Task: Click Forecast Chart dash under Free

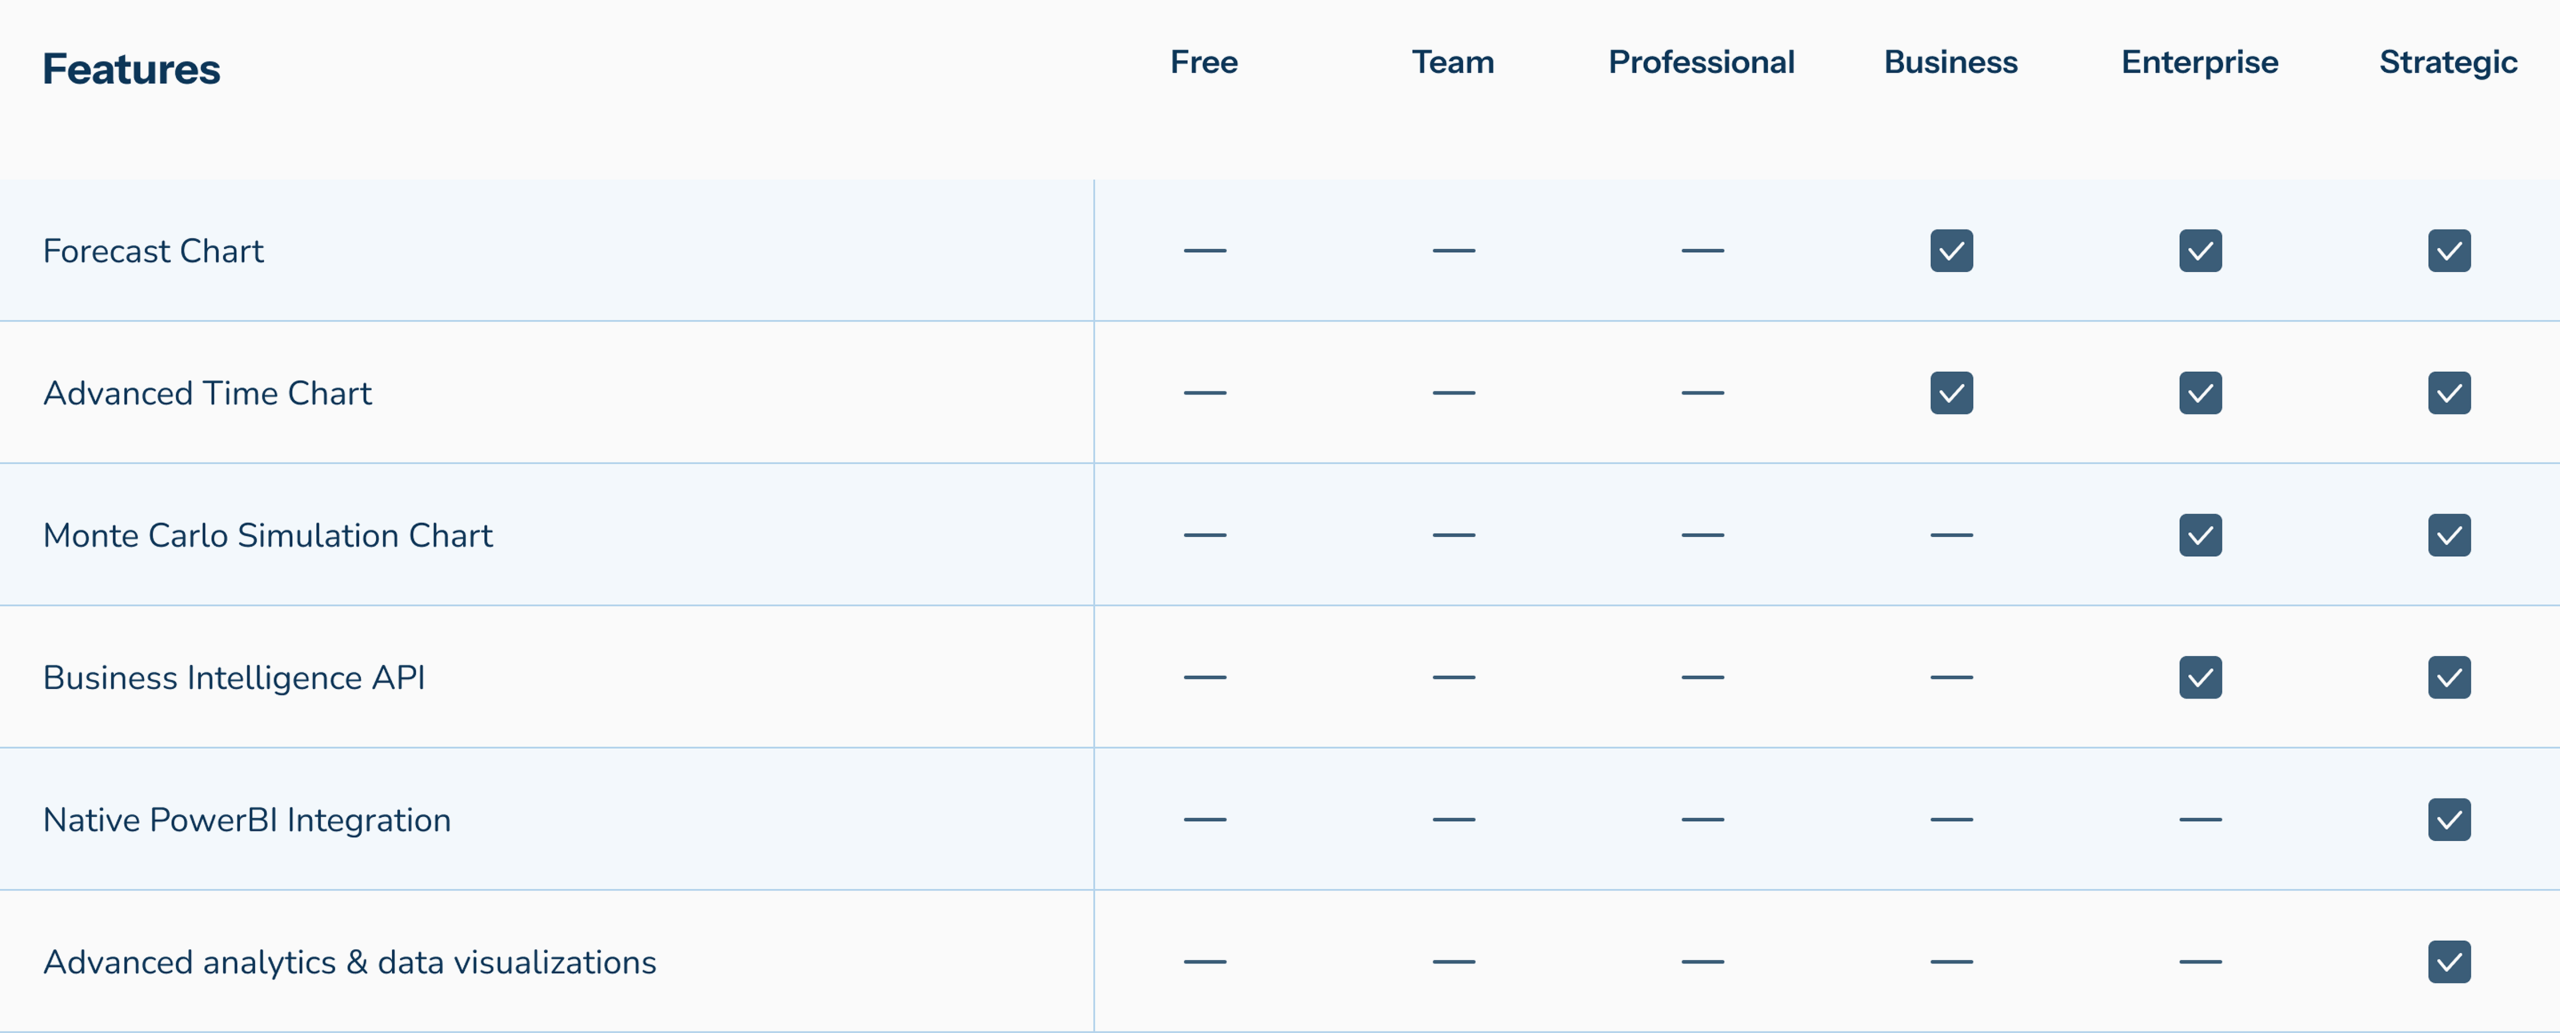Action: coord(1205,250)
